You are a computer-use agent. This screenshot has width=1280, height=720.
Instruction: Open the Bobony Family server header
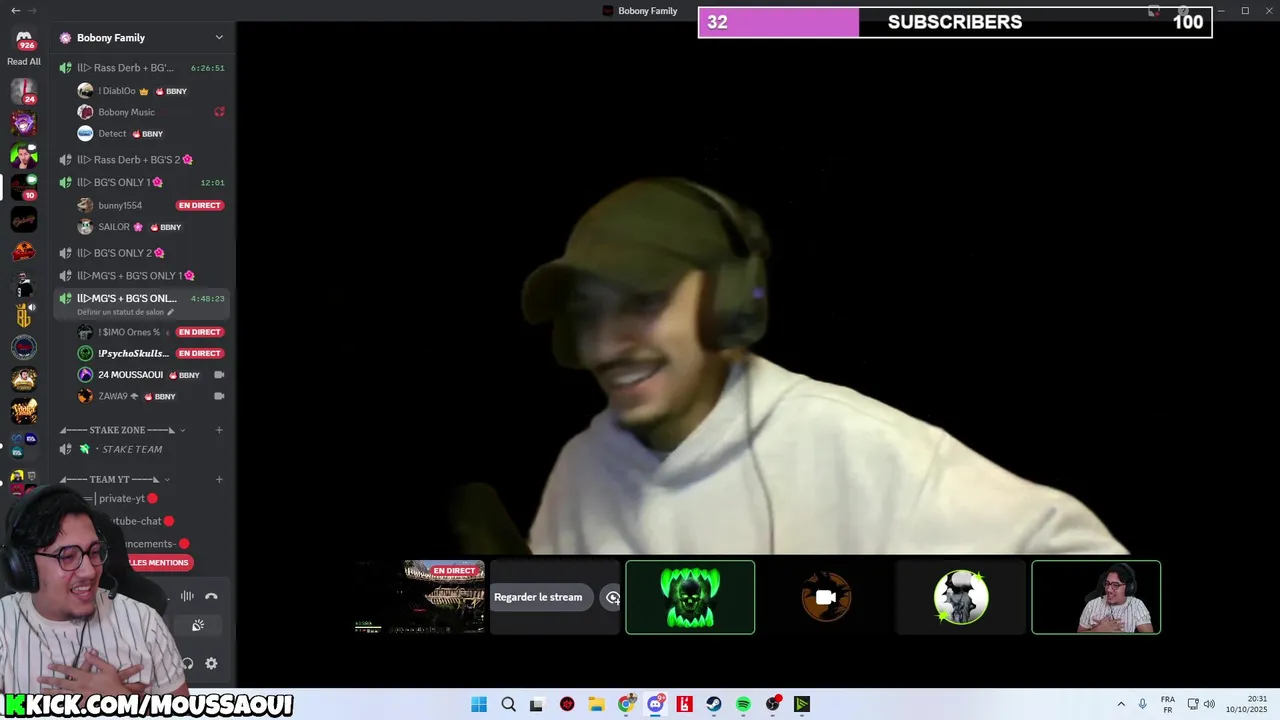pos(142,38)
